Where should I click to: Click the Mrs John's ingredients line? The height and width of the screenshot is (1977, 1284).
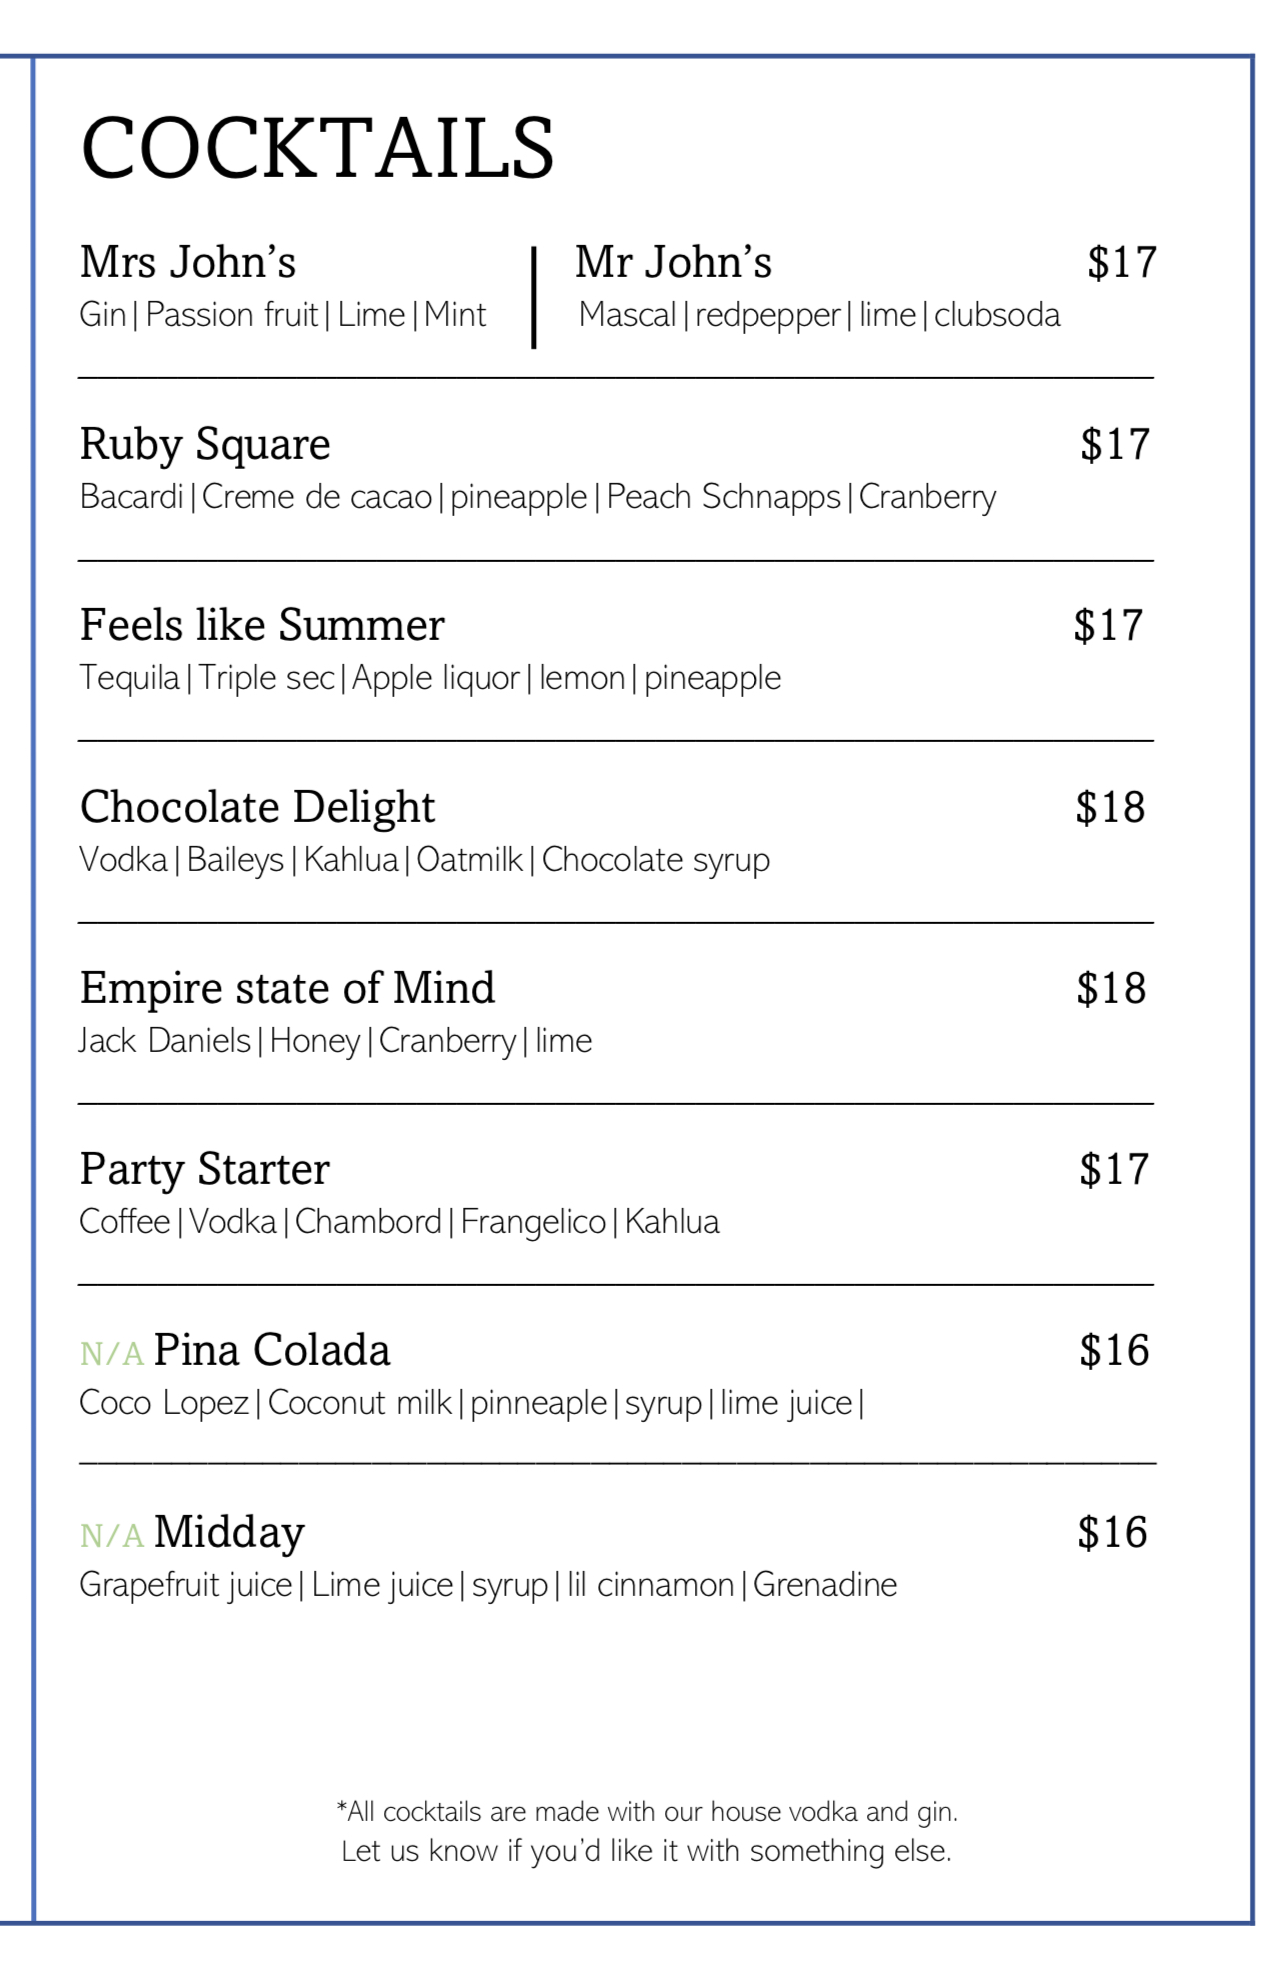point(283,315)
